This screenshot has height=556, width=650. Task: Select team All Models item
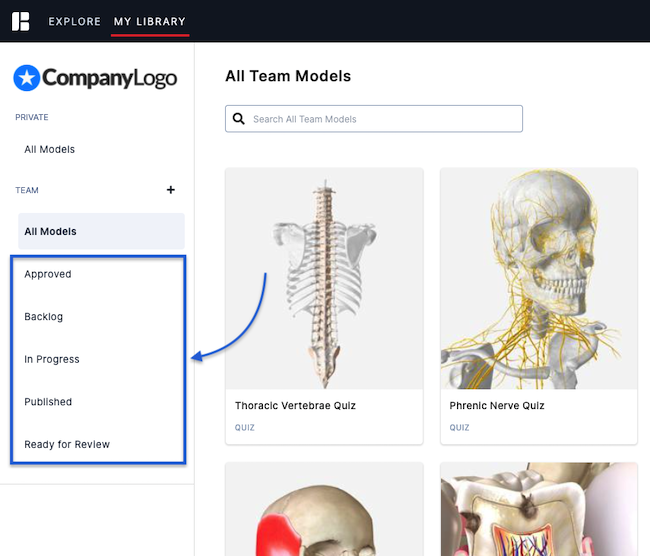101,231
